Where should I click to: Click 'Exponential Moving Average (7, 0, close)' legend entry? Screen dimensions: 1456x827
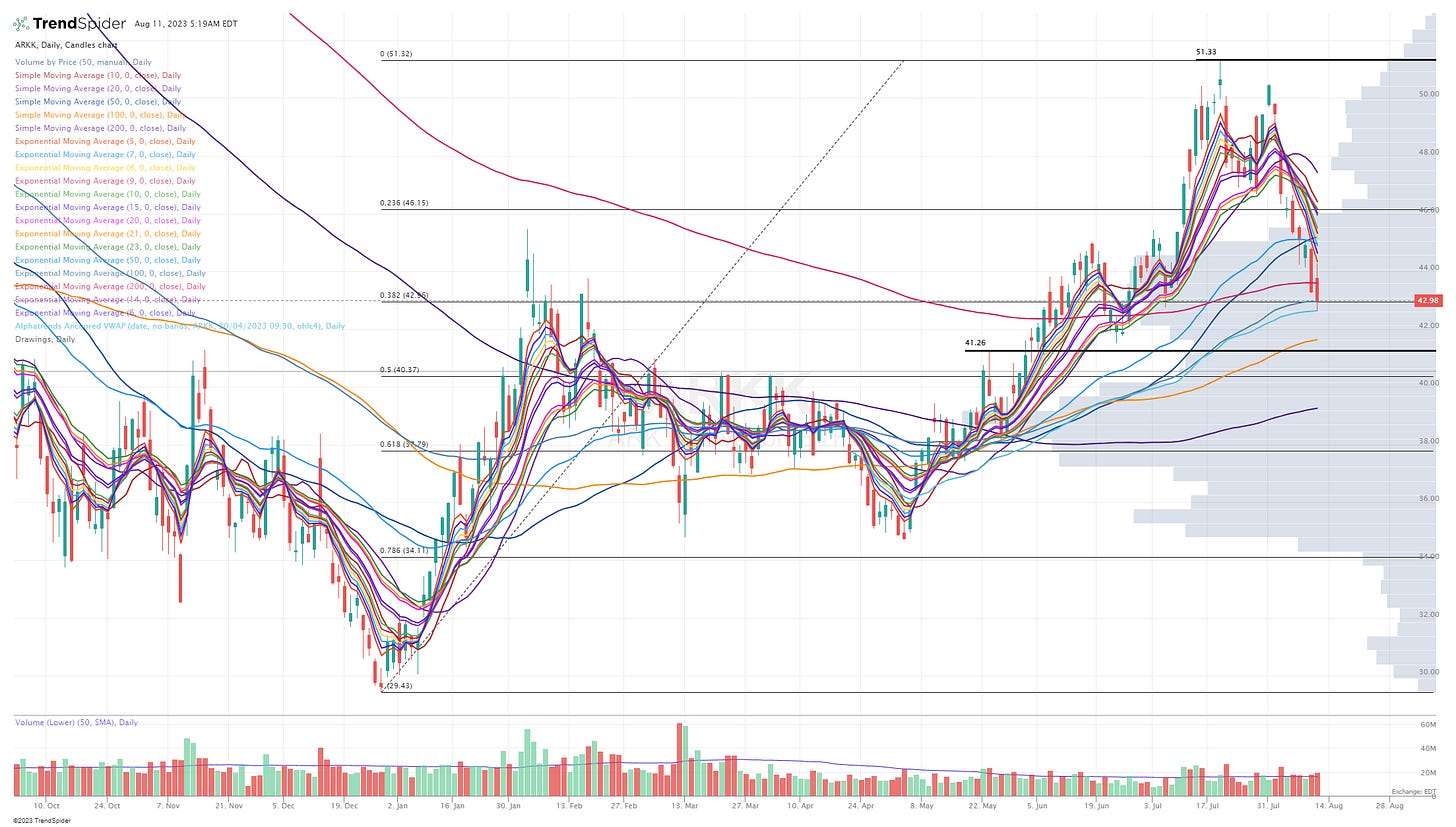point(105,154)
